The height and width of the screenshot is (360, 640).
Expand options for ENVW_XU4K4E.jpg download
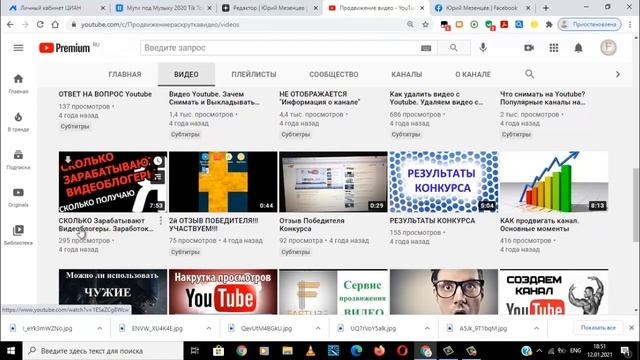tap(209, 328)
